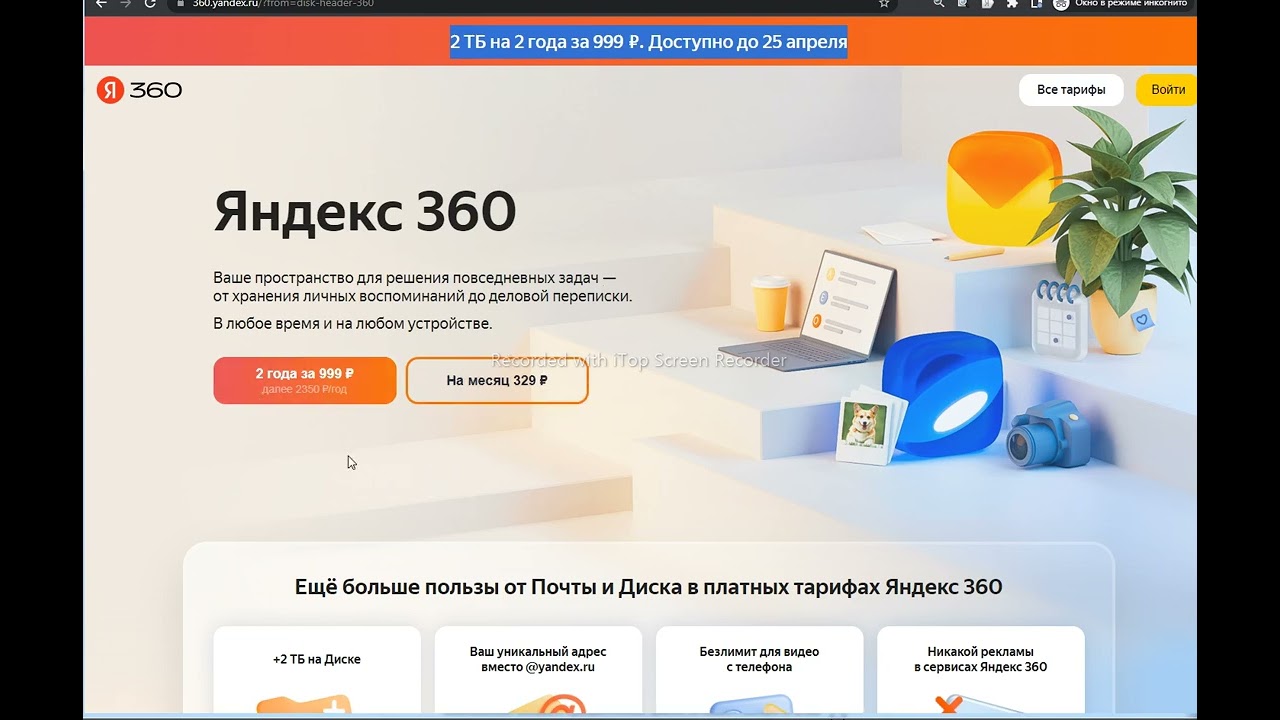Open the Никакой рекламы в сервисах card
Screen dimensions: 1280x720
click(x=980, y=672)
